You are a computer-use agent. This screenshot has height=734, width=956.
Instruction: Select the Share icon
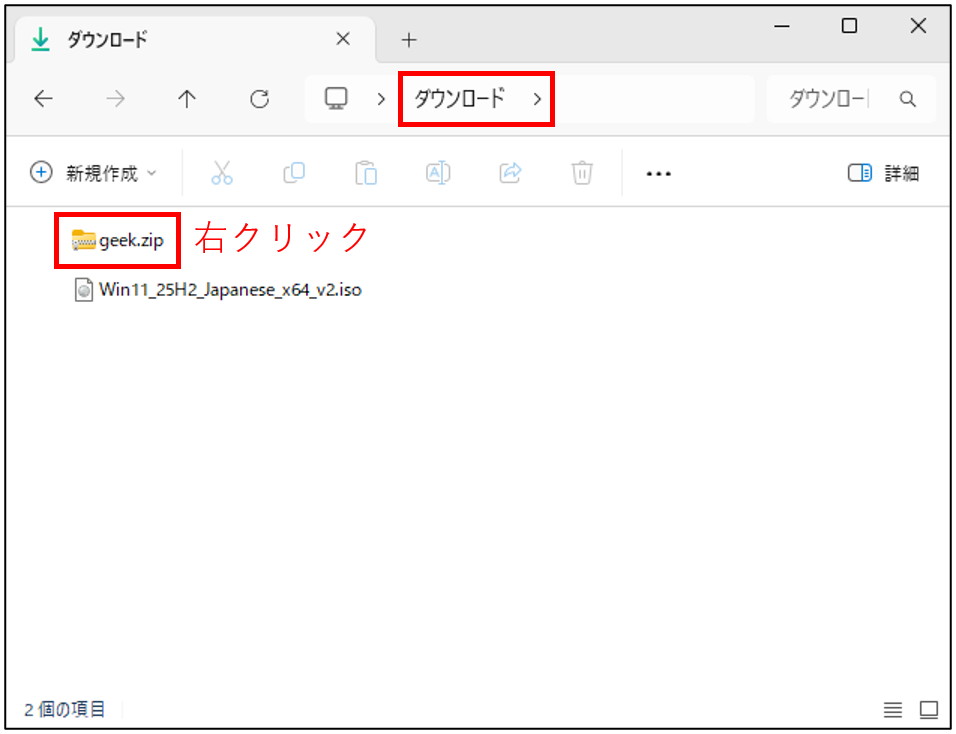(510, 172)
